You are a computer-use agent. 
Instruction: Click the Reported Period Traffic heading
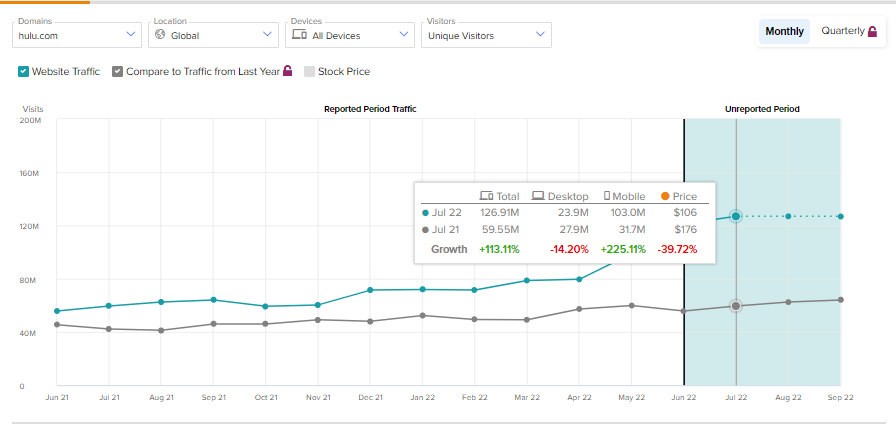pos(370,109)
